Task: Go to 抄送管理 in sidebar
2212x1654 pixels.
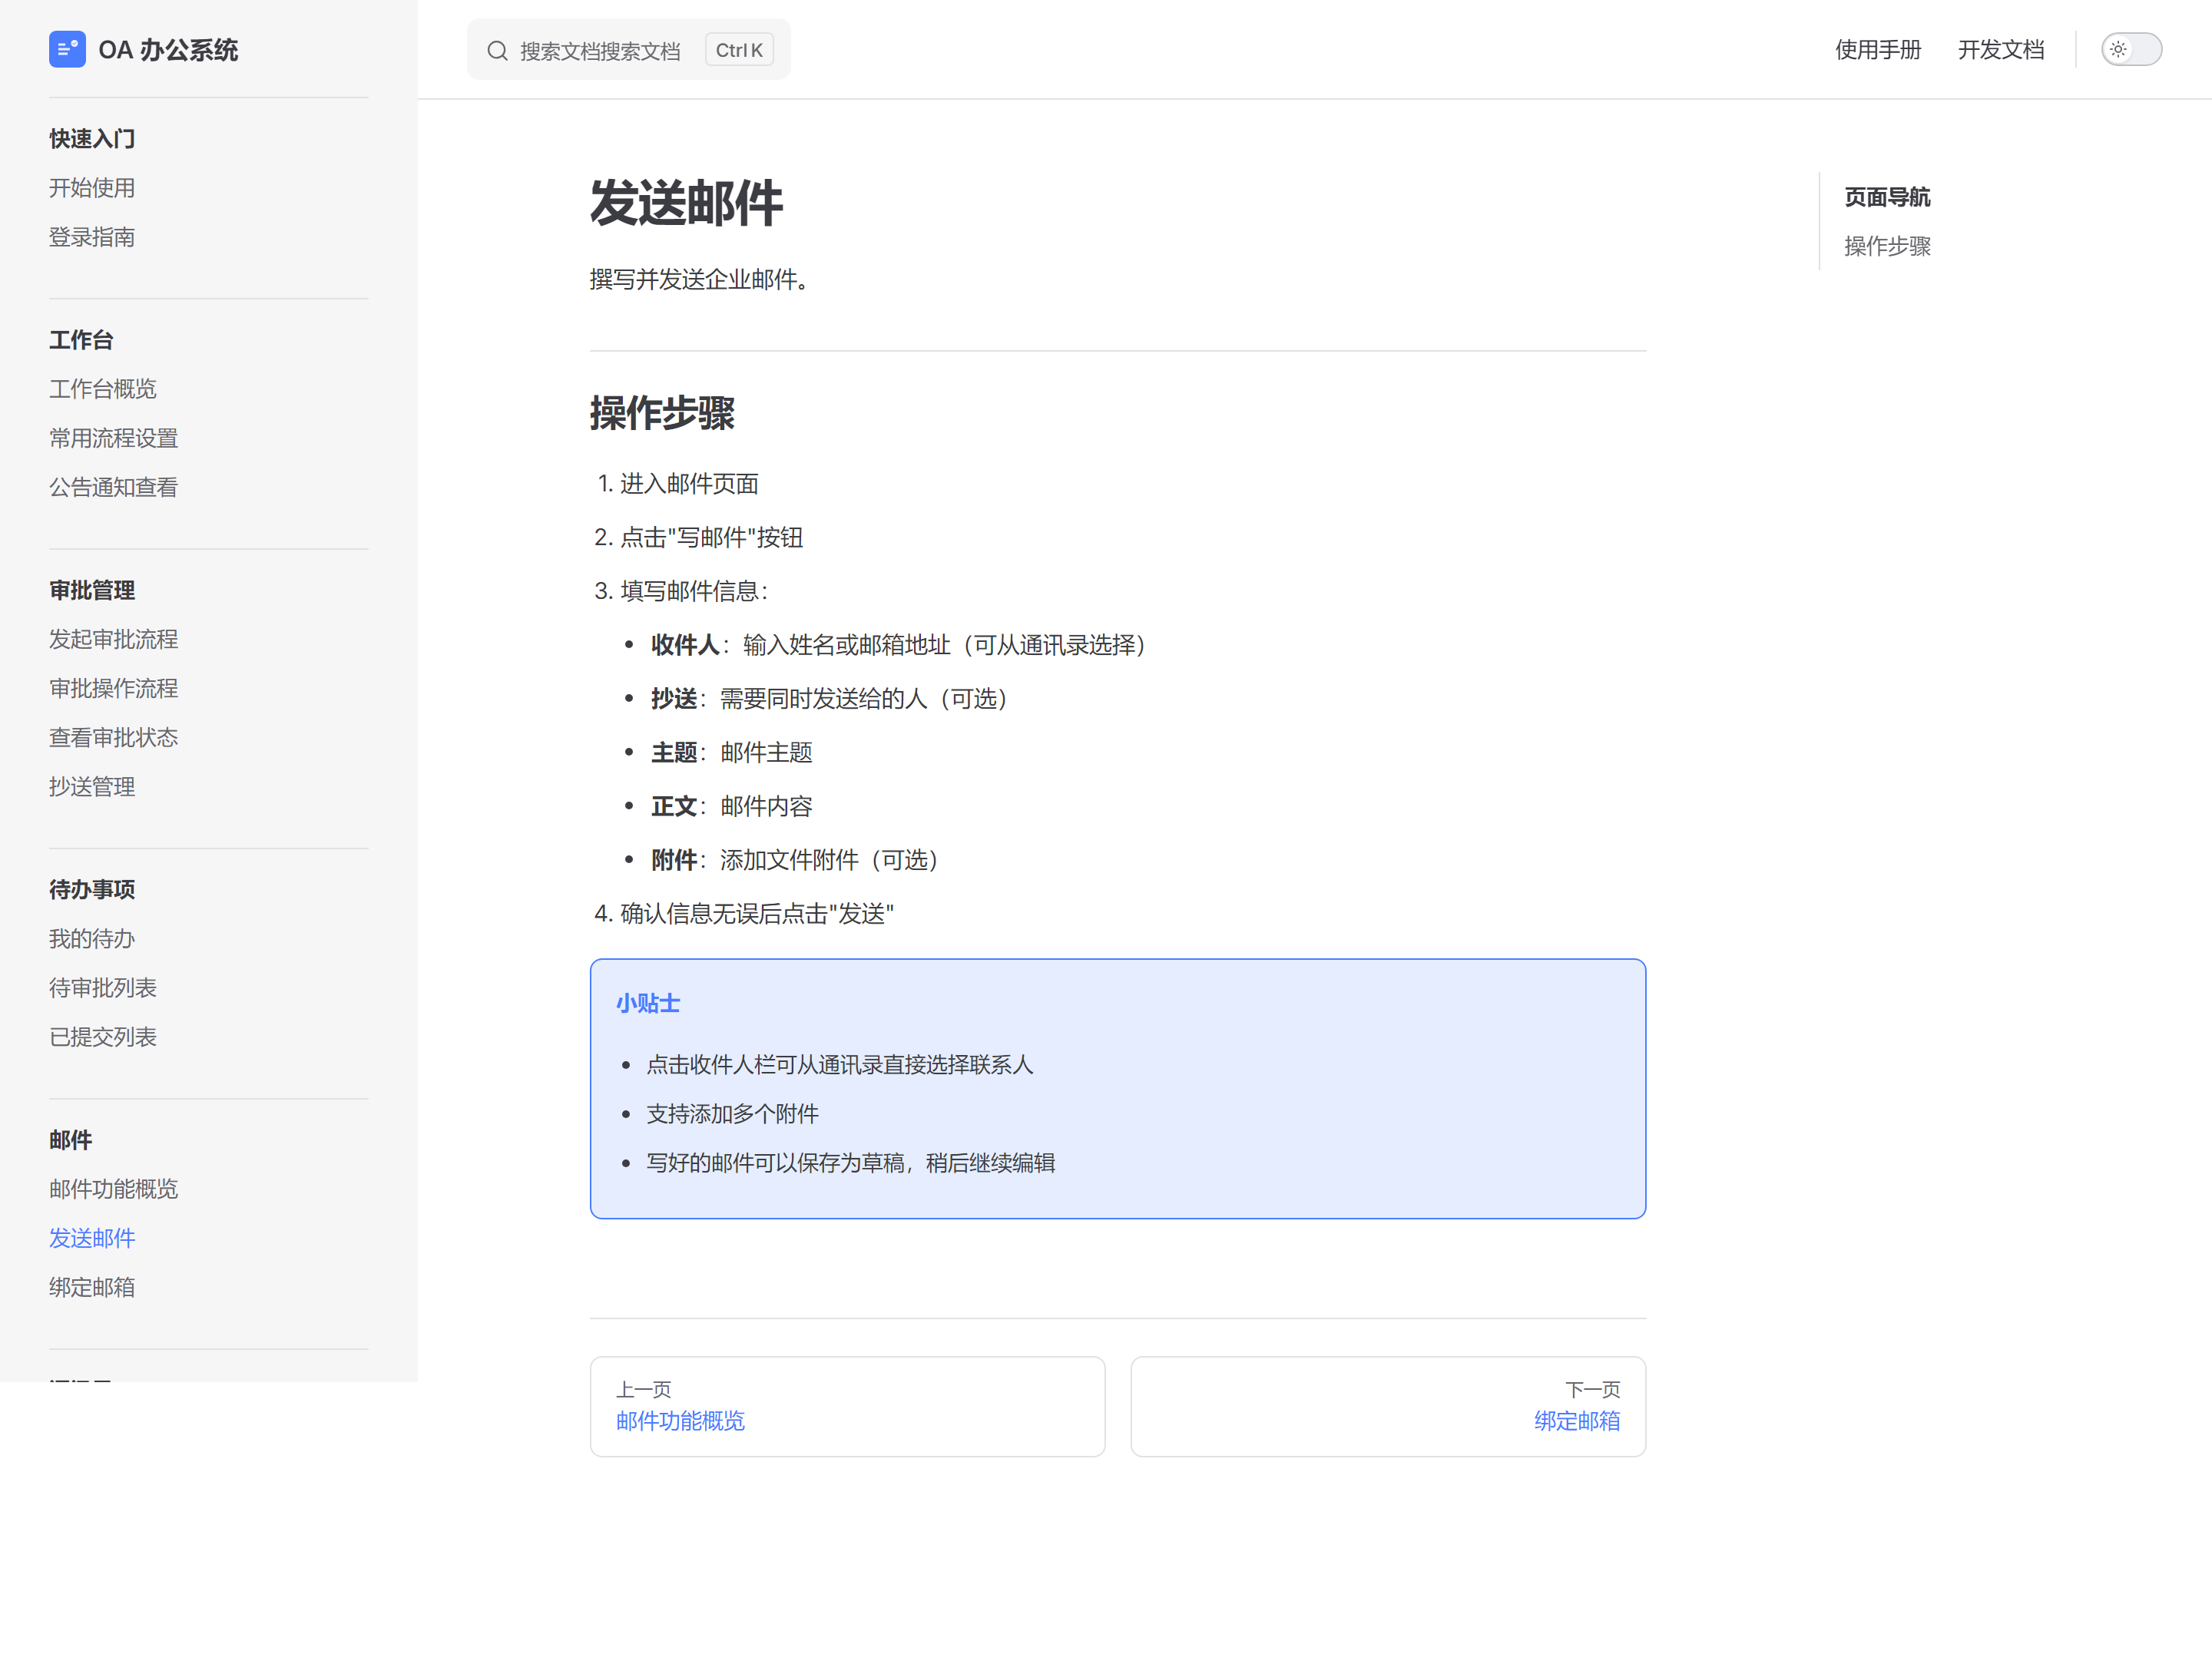Action: 92,787
